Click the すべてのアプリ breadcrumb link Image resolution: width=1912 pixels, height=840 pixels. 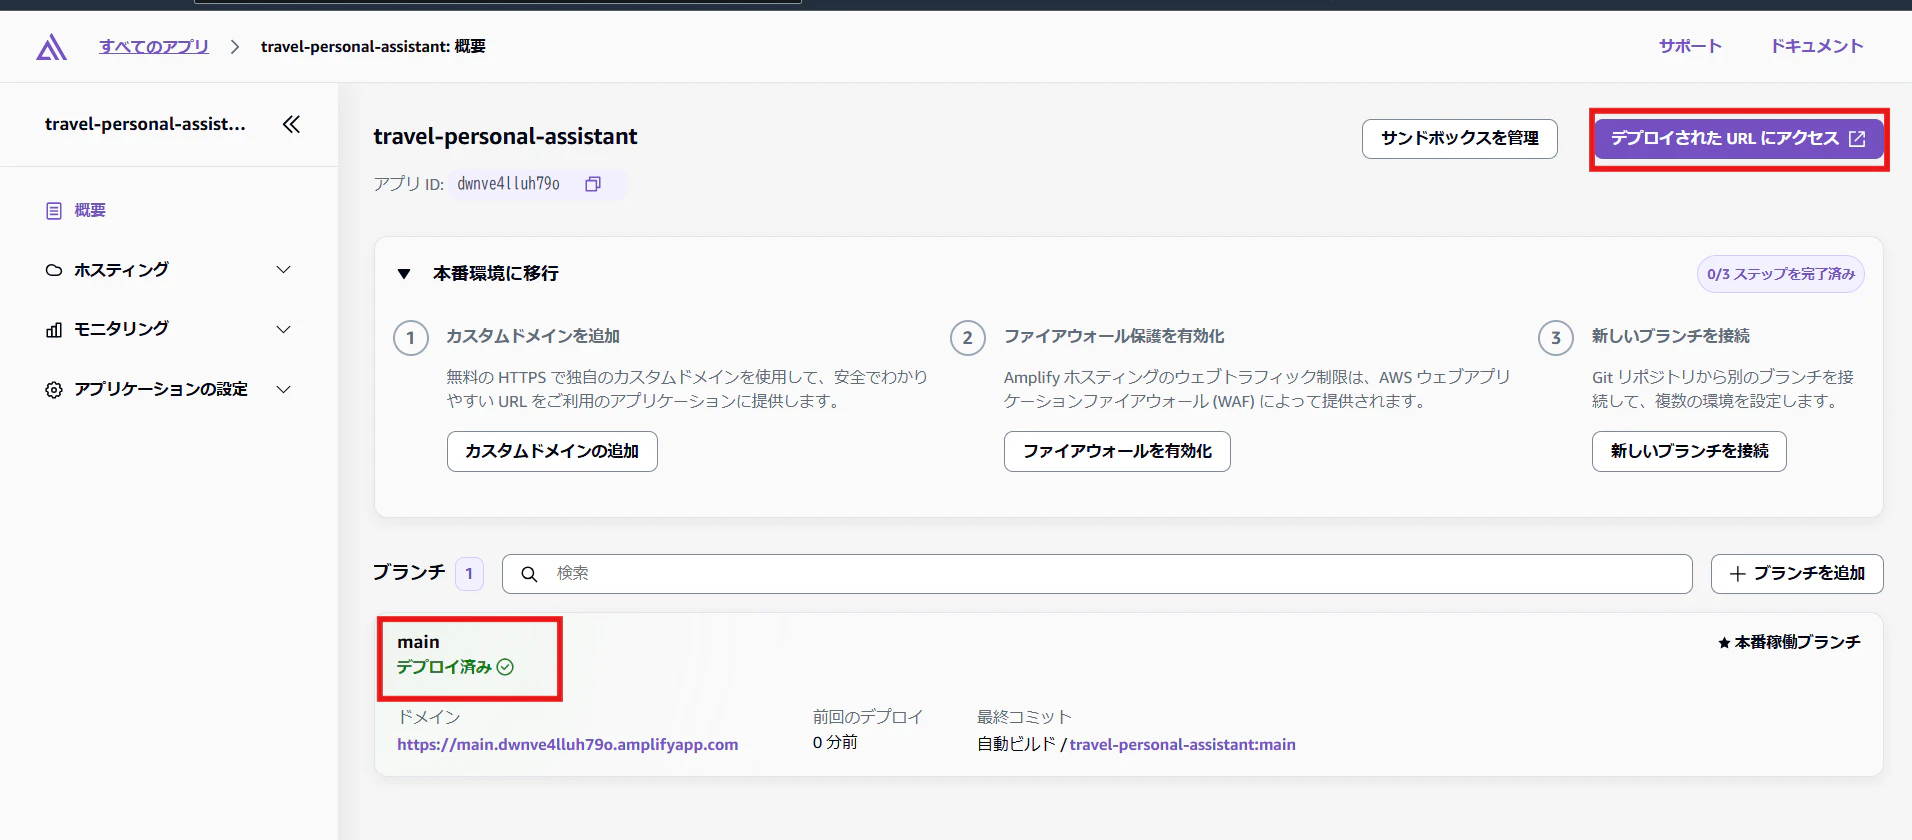tap(154, 46)
